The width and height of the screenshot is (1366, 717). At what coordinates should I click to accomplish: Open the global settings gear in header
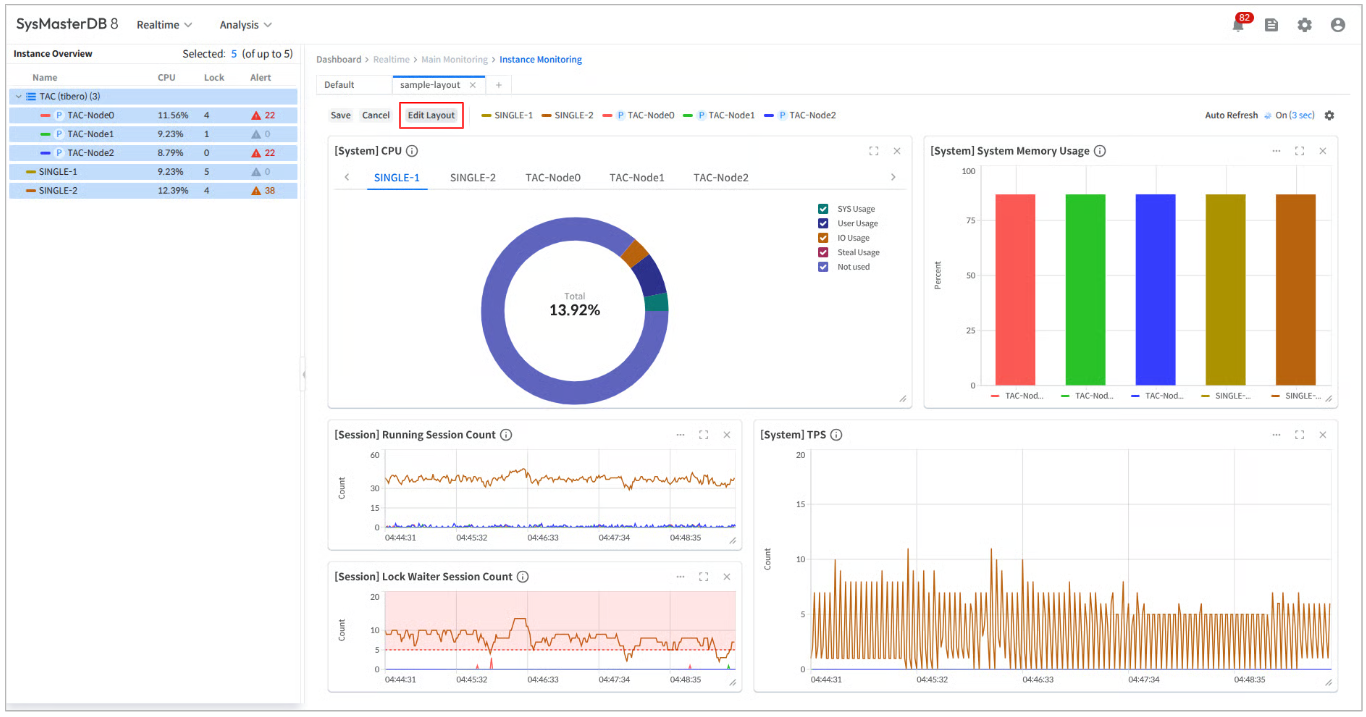[1304, 25]
